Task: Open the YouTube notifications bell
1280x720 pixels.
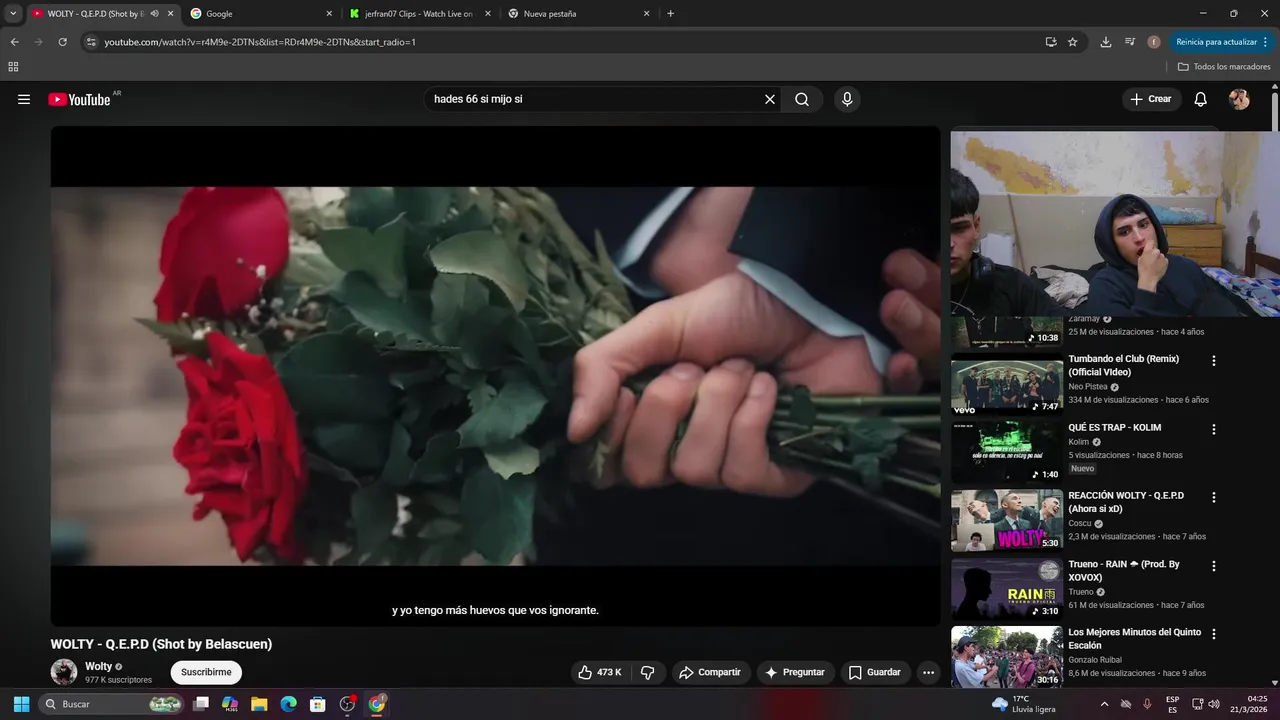Action: (1201, 99)
